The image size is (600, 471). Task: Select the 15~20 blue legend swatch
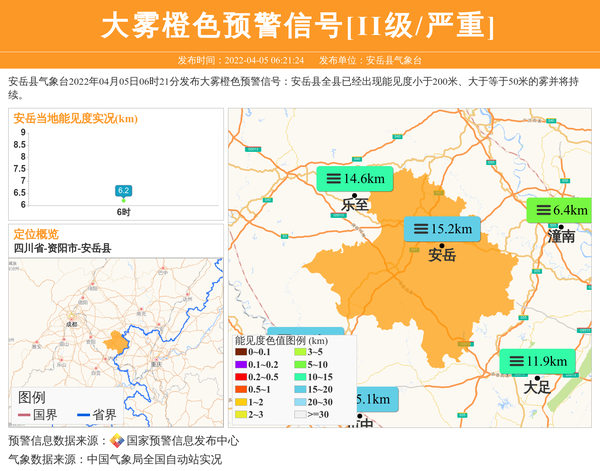click(300, 389)
